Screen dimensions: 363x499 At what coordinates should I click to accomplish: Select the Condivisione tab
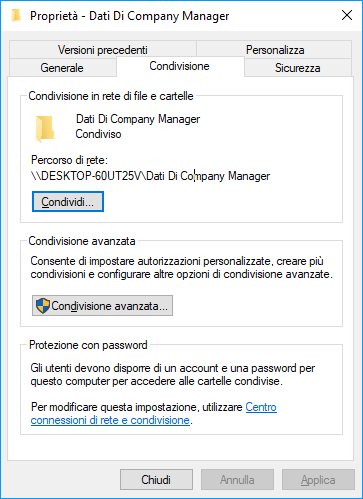point(180,66)
